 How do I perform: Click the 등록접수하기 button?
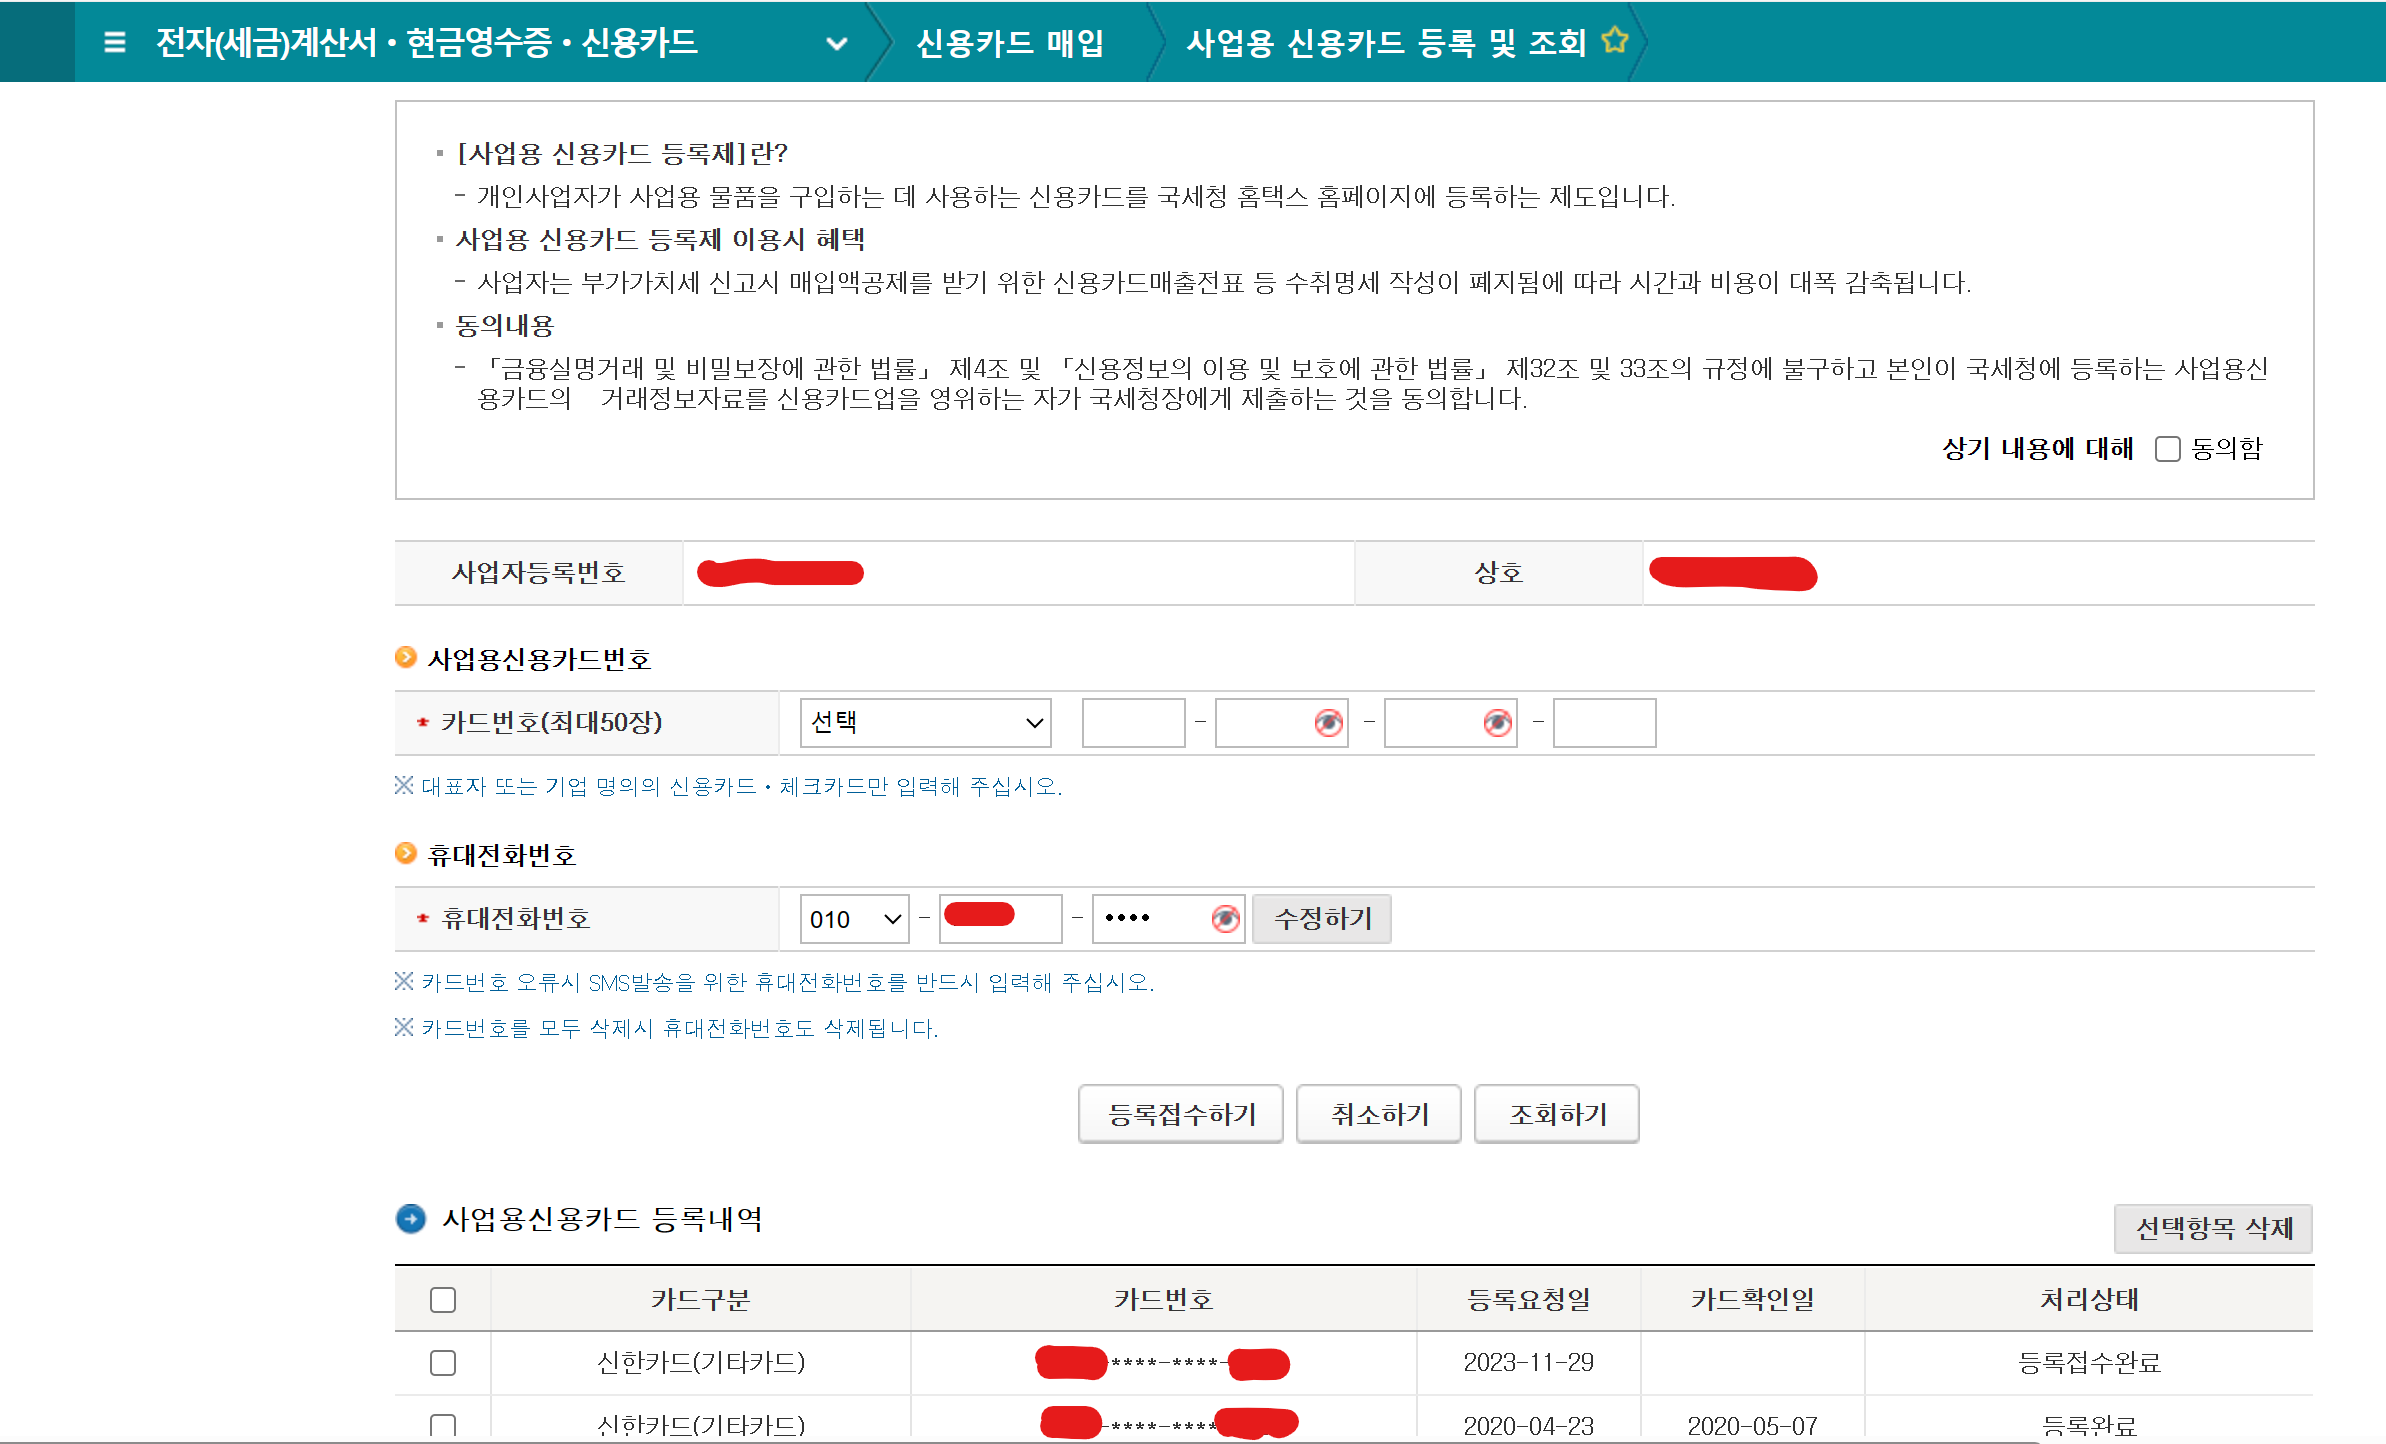point(1180,1114)
